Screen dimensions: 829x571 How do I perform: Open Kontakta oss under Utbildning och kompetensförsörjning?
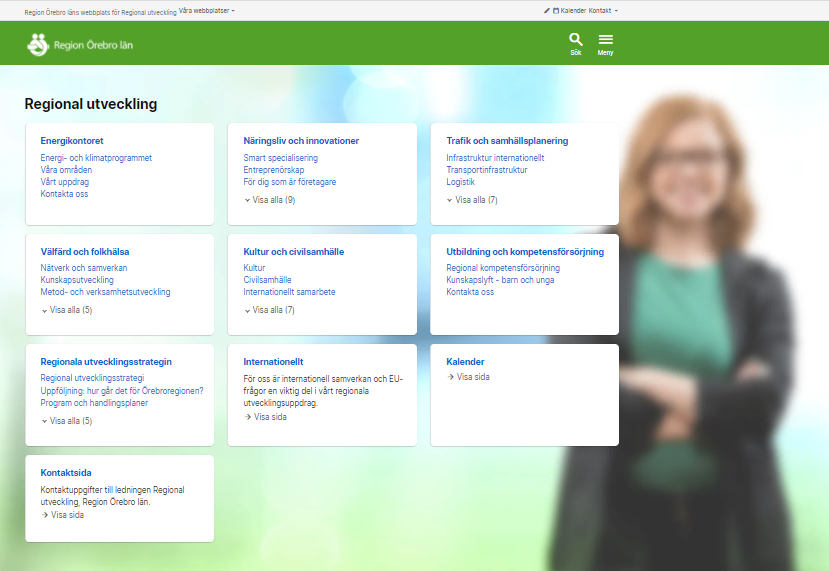(470, 292)
